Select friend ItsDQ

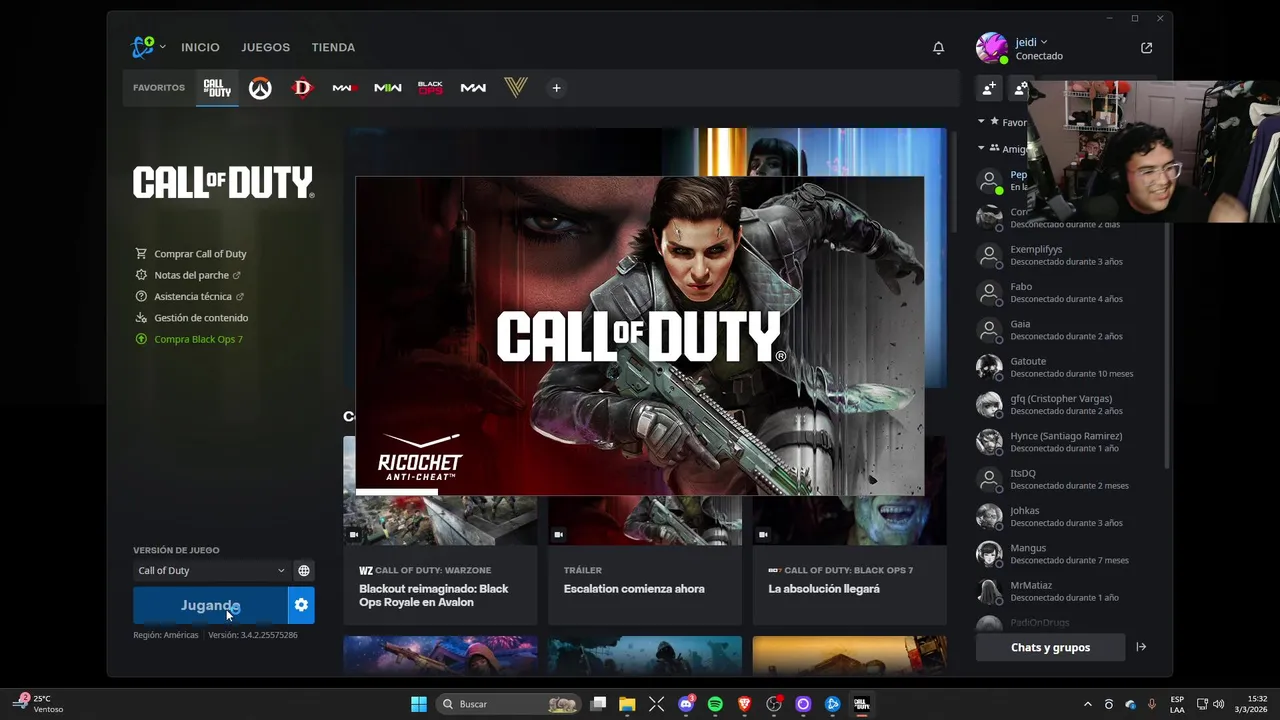(x=1066, y=479)
